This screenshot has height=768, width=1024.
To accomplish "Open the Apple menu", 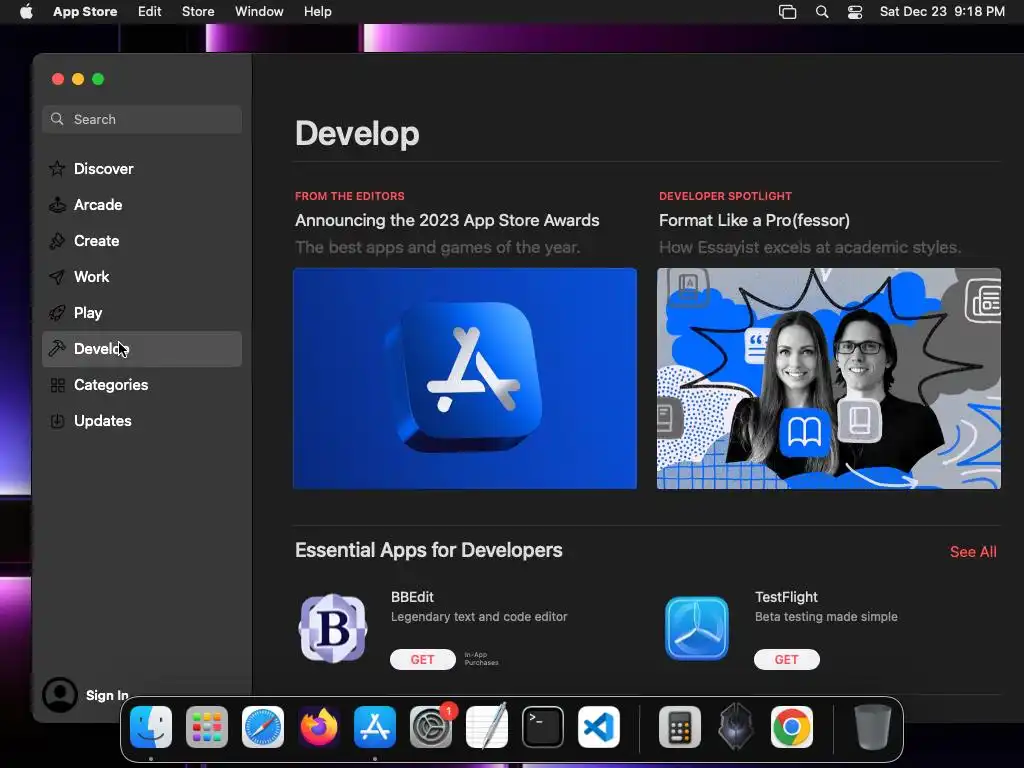I will [26, 11].
